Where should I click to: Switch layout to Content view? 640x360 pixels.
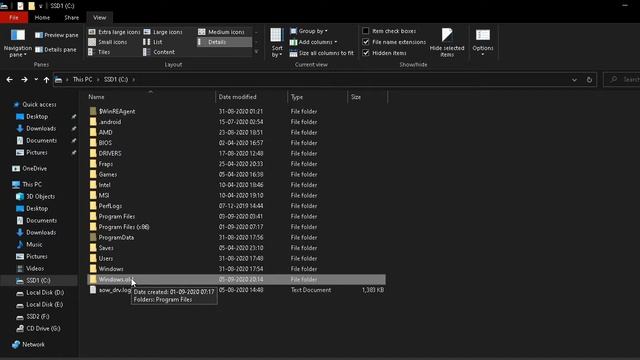click(x=159, y=52)
